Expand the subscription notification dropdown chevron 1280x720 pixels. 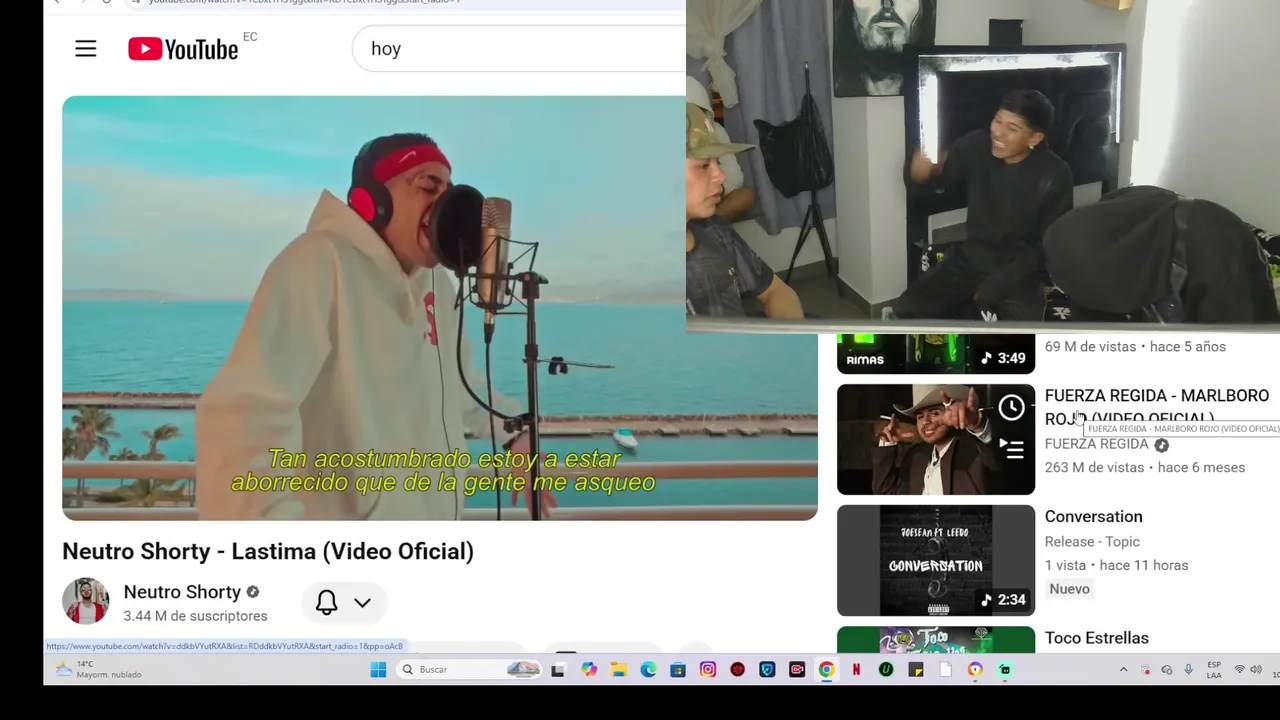362,603
